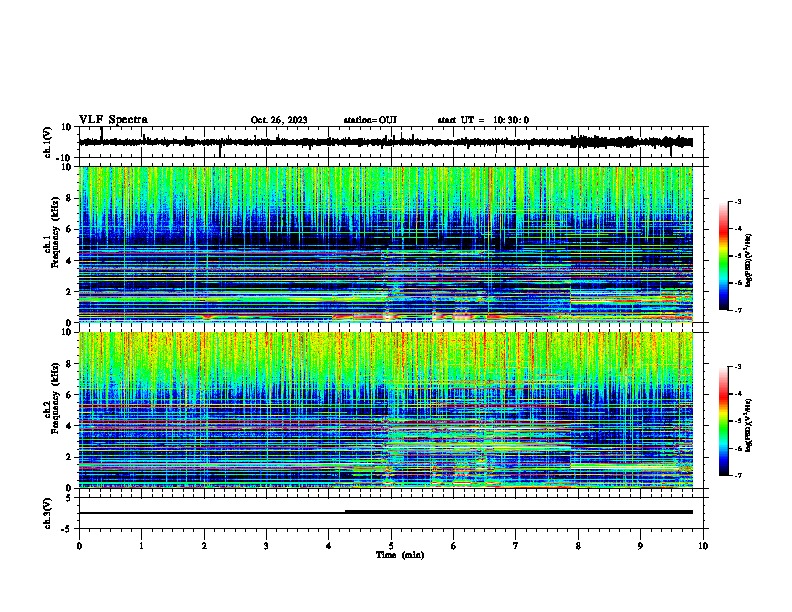Click time axis tick label "8"
The image size is (792, 612).
578,546
